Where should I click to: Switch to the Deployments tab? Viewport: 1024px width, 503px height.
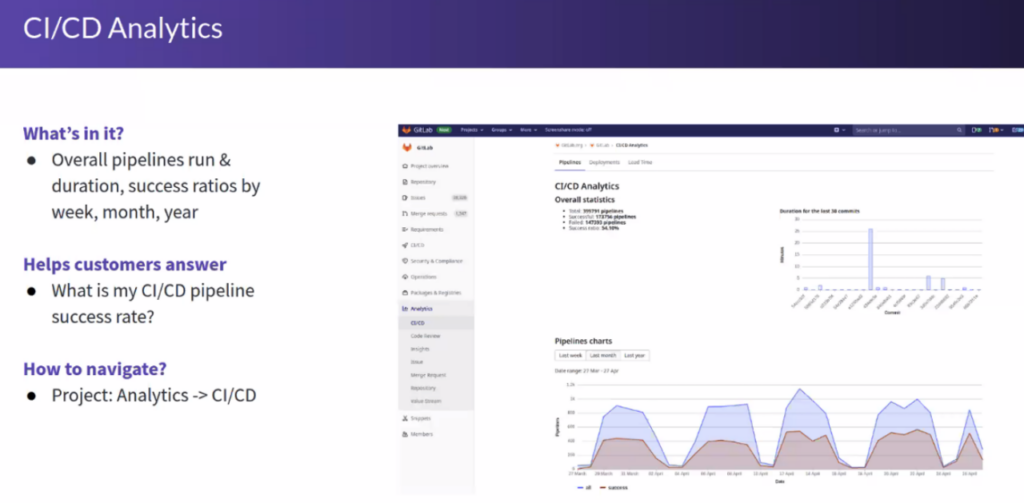pyautogui.click(x=603, y=162)
